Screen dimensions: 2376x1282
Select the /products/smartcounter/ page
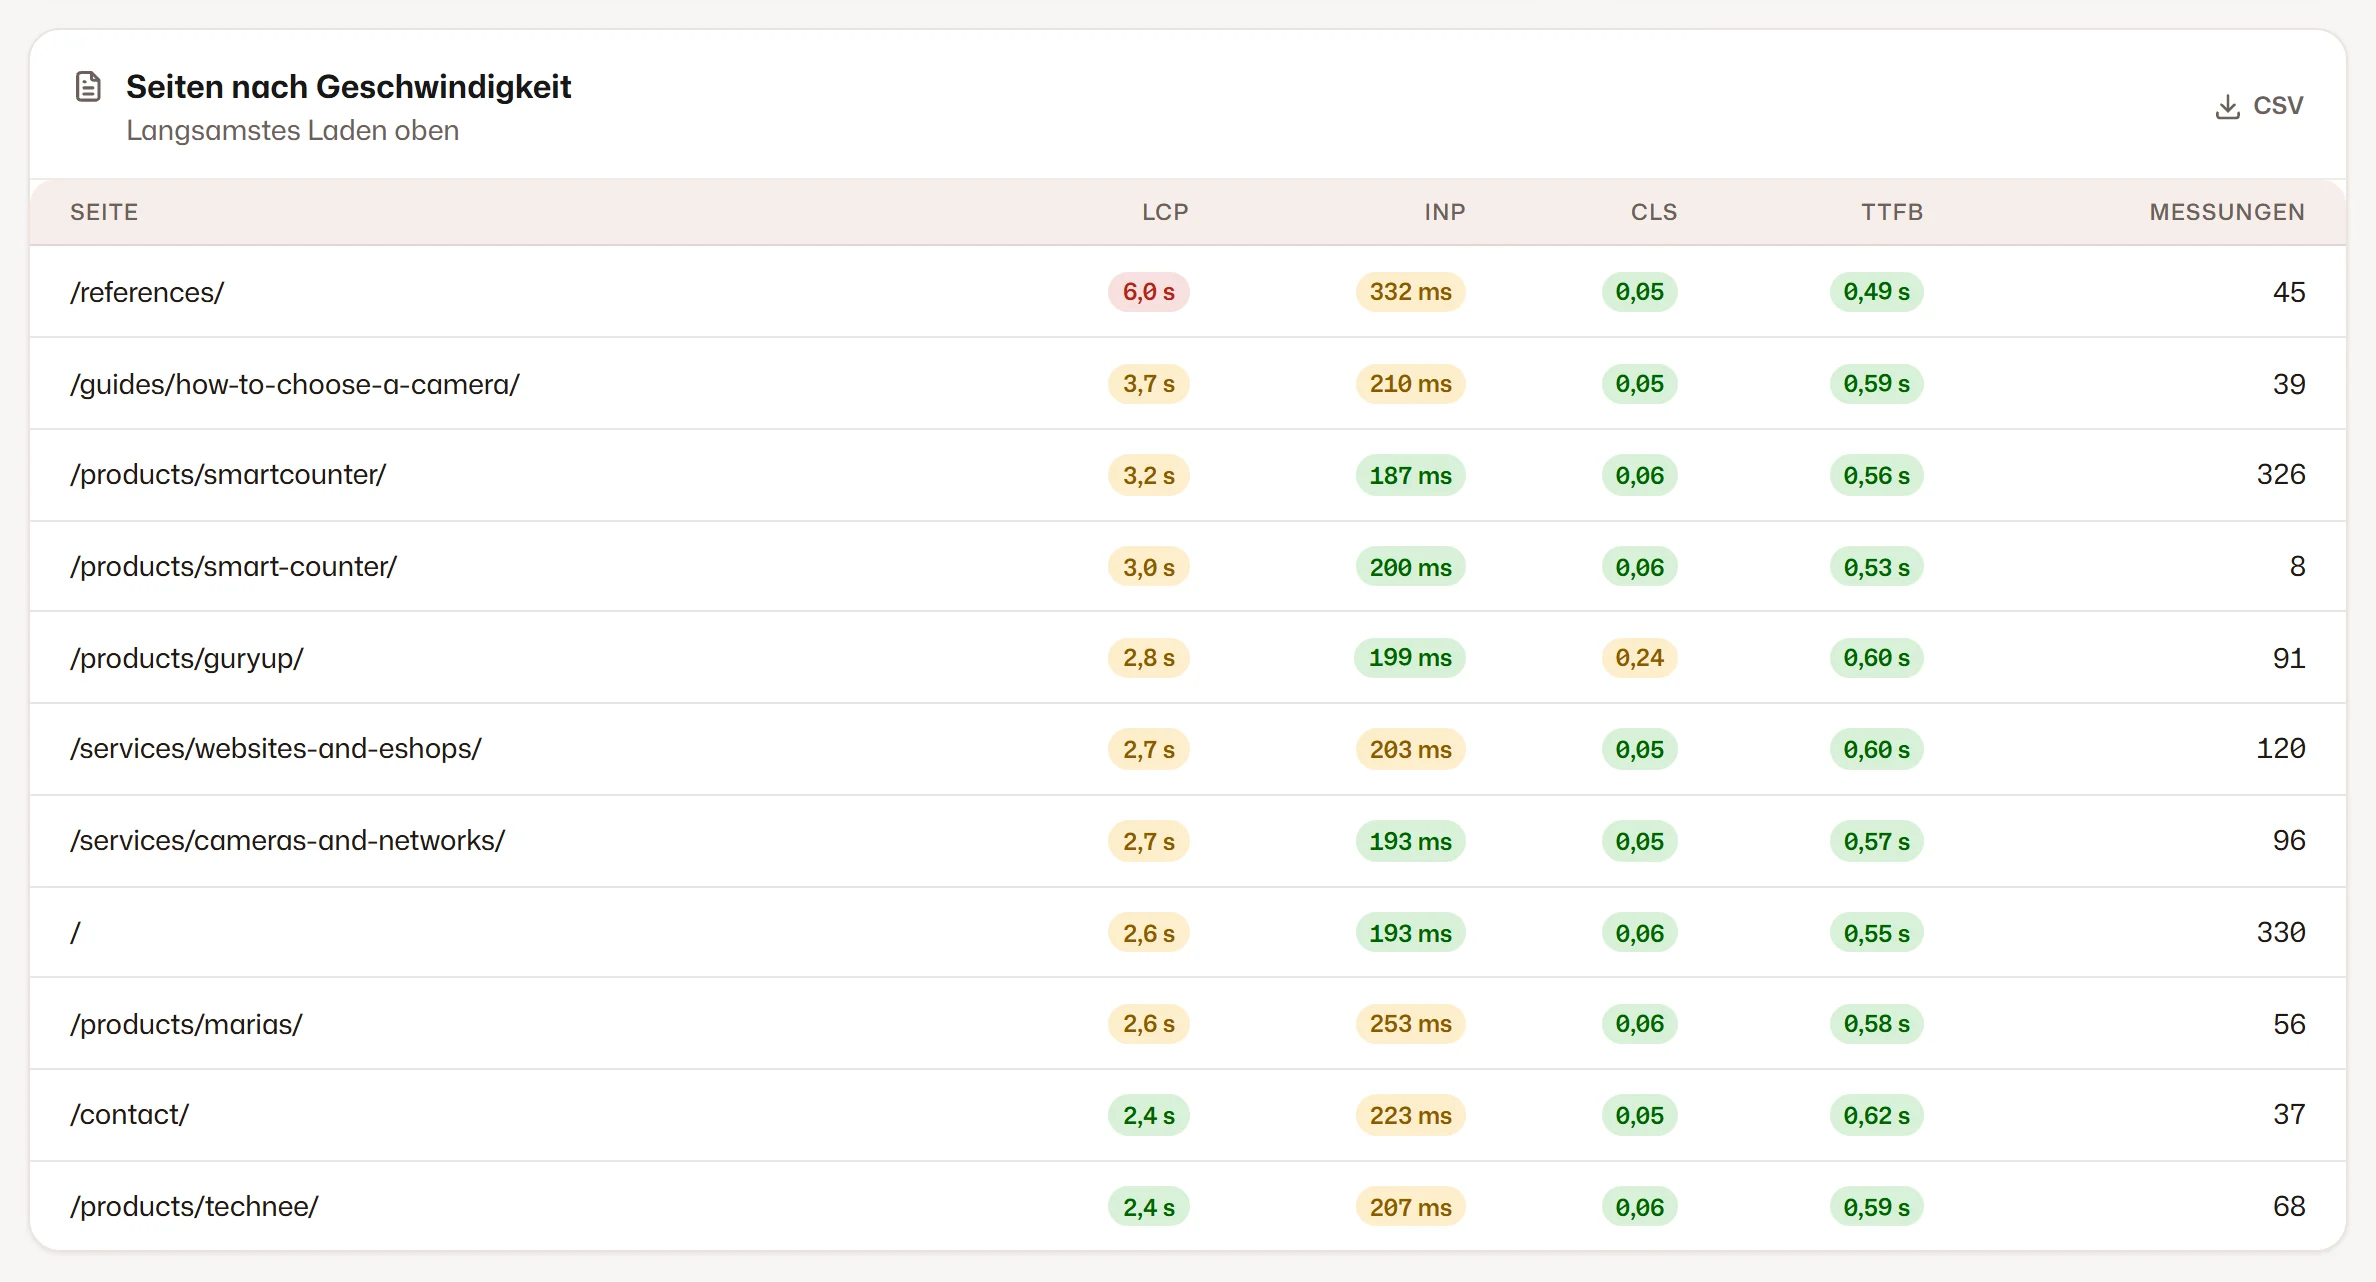(1188, 475)
